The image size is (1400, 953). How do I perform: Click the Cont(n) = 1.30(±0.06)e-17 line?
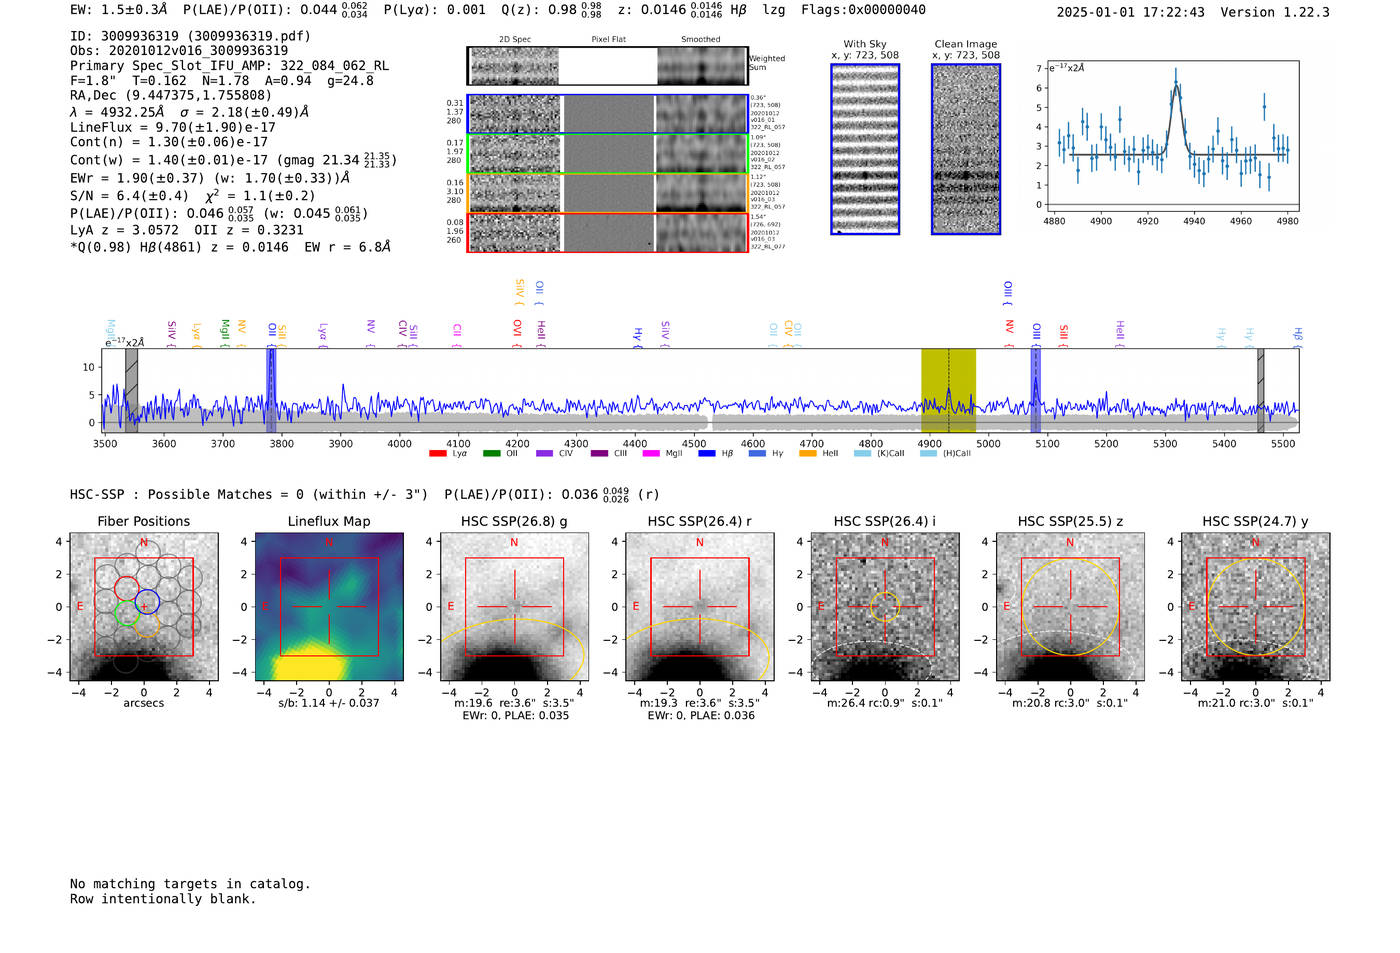click(169, 142)
